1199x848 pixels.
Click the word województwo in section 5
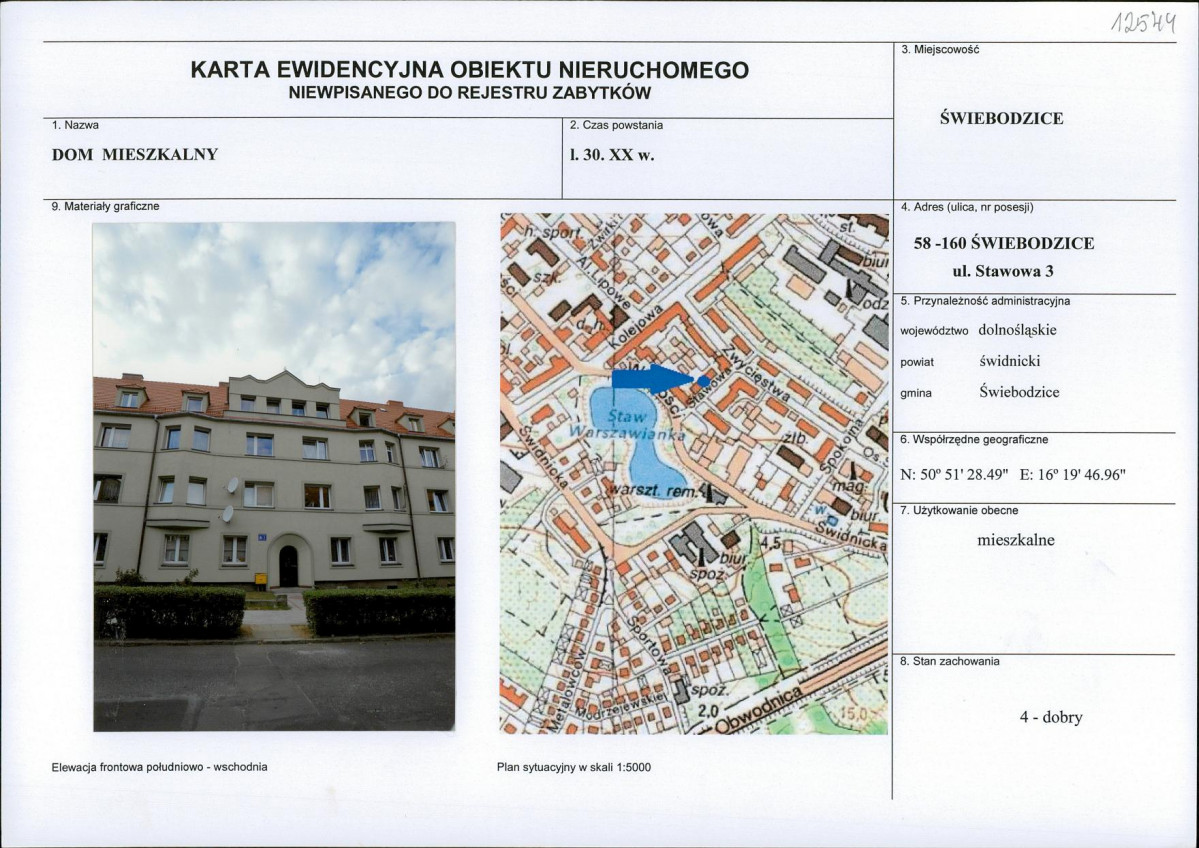934,332
